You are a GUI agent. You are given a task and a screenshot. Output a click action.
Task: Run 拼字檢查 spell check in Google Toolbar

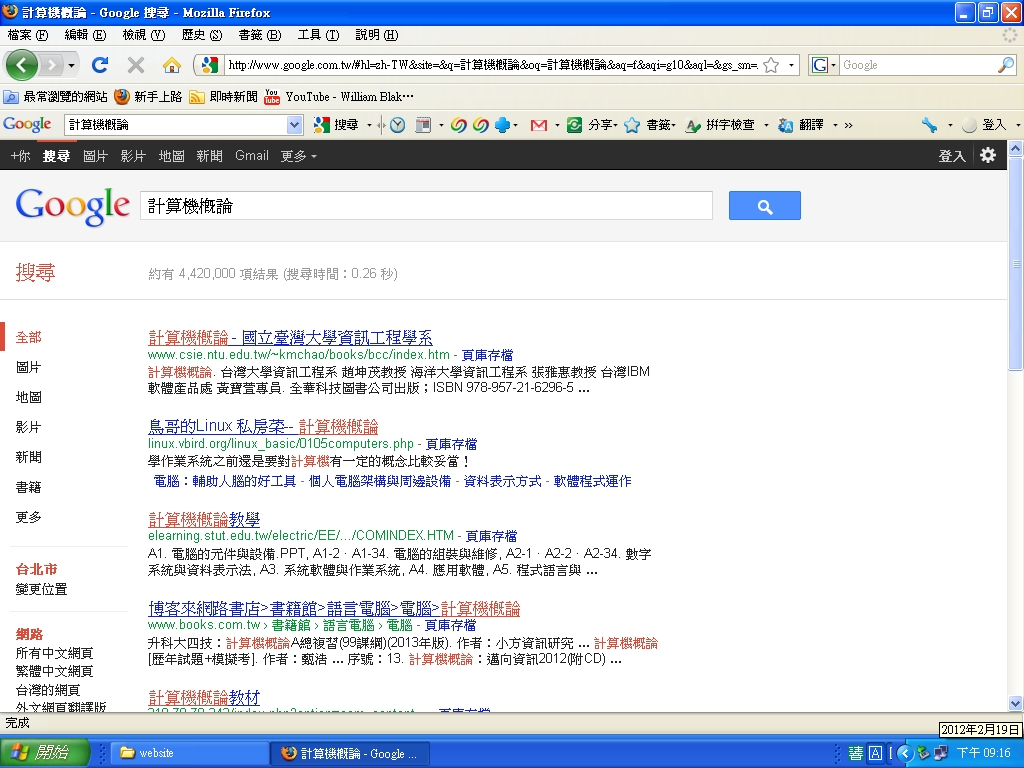[720, 125]
